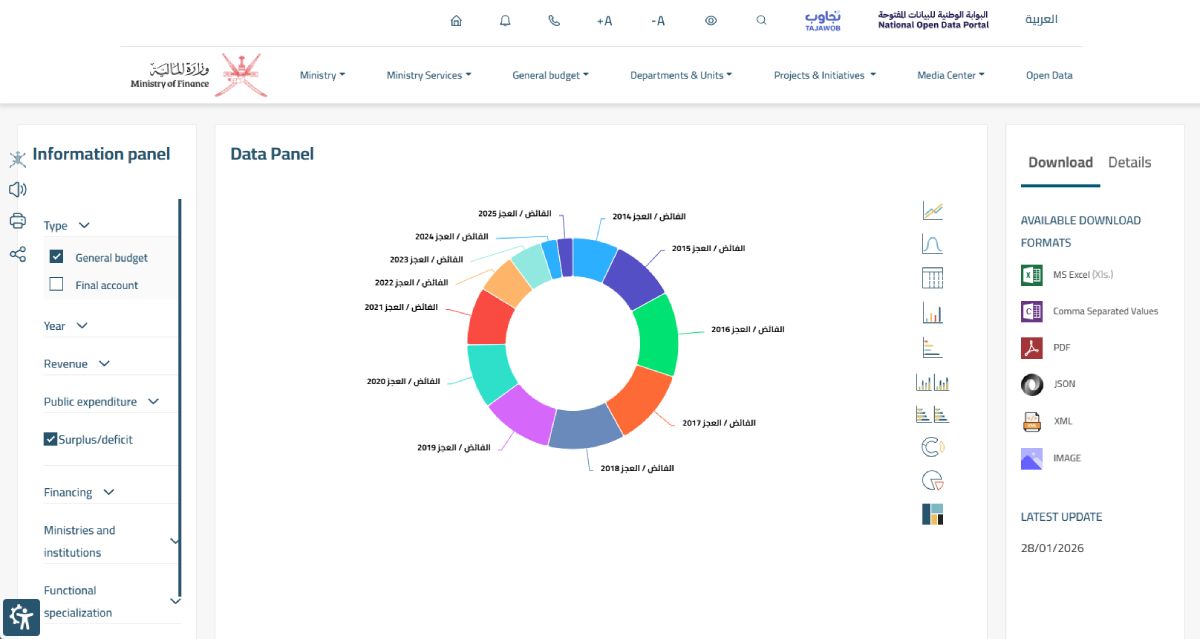The width and height of the screenshot is (1200, 639).
Task: Click the printer icon in left sidebar
Action: coord(17,221)
